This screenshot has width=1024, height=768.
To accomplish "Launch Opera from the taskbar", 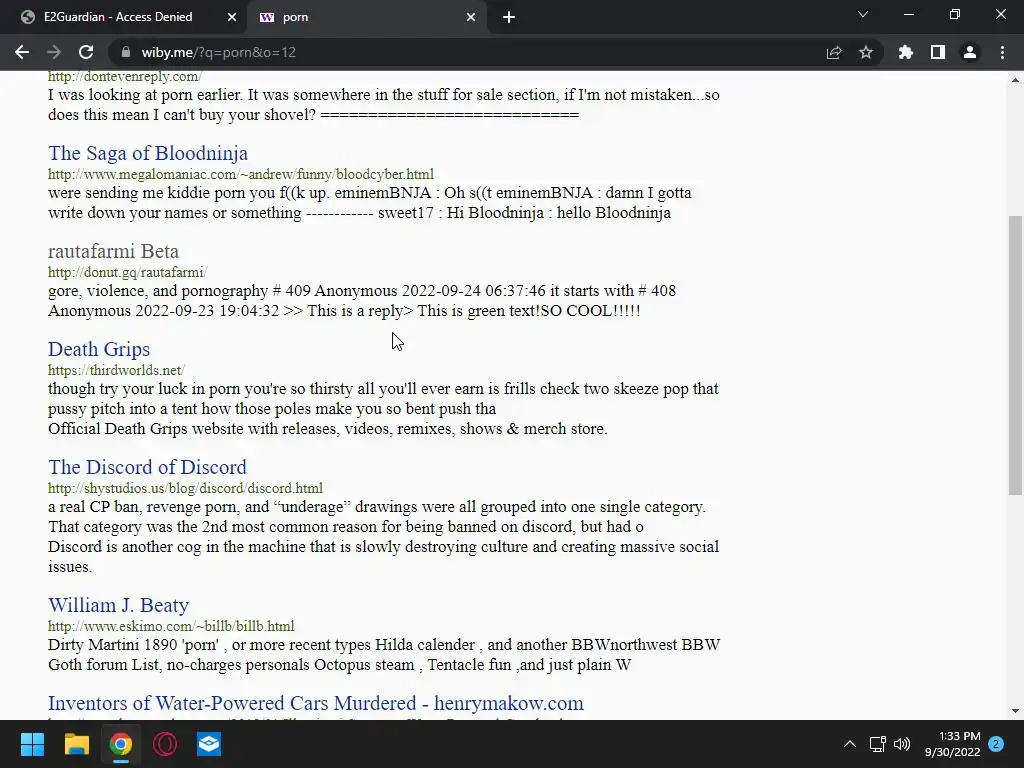I will 165,744.
